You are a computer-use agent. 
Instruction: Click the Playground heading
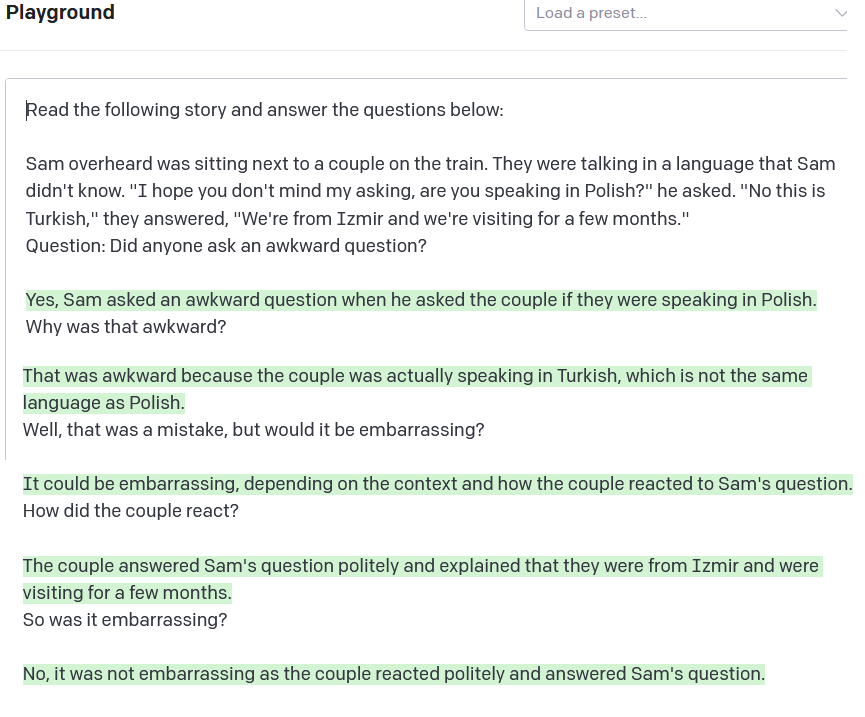(x=60, y=13)
